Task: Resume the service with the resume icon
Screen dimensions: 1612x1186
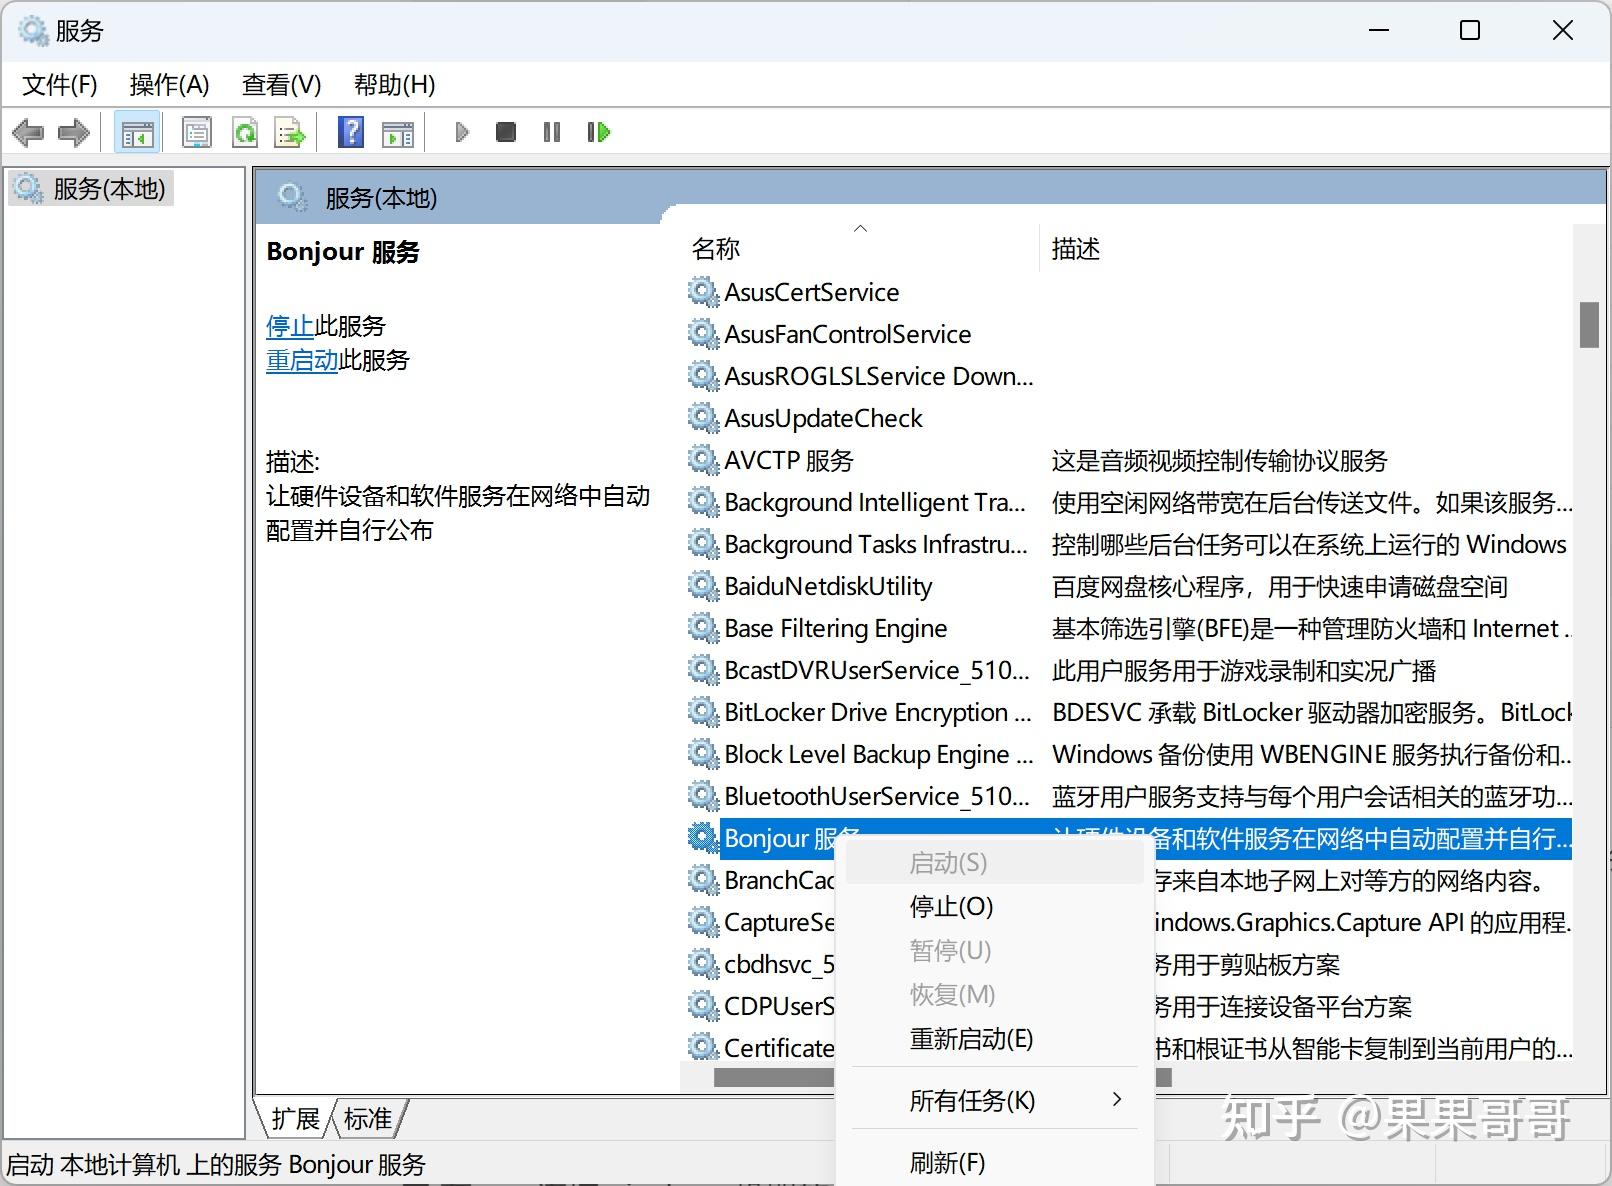Action: 597,132
